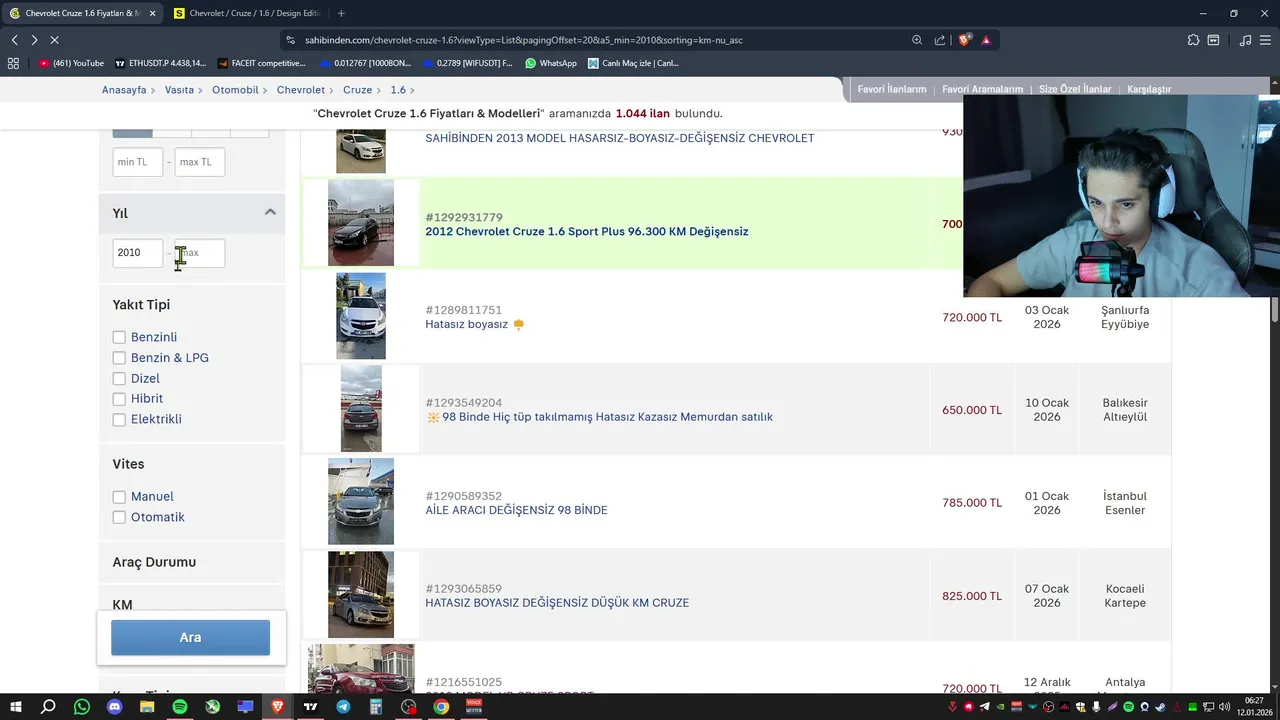The image size is (1280, 720).
Task: Open the zoom magnifier in the address bar
Action: tap(917, 40)
